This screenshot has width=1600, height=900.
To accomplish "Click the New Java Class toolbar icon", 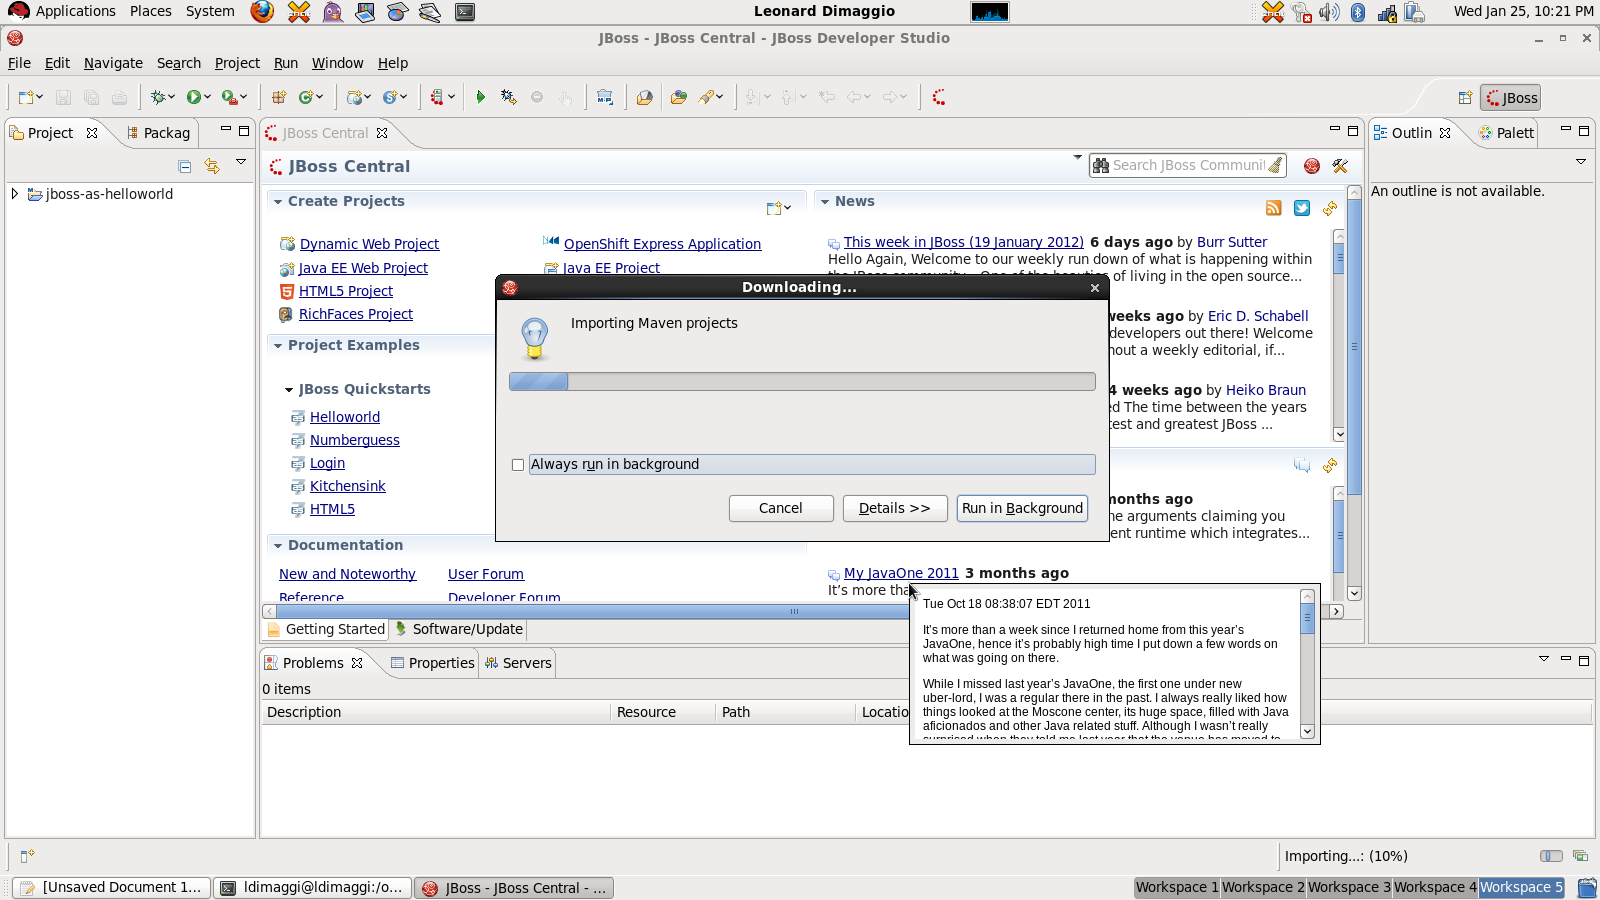I will coord(307,97).
